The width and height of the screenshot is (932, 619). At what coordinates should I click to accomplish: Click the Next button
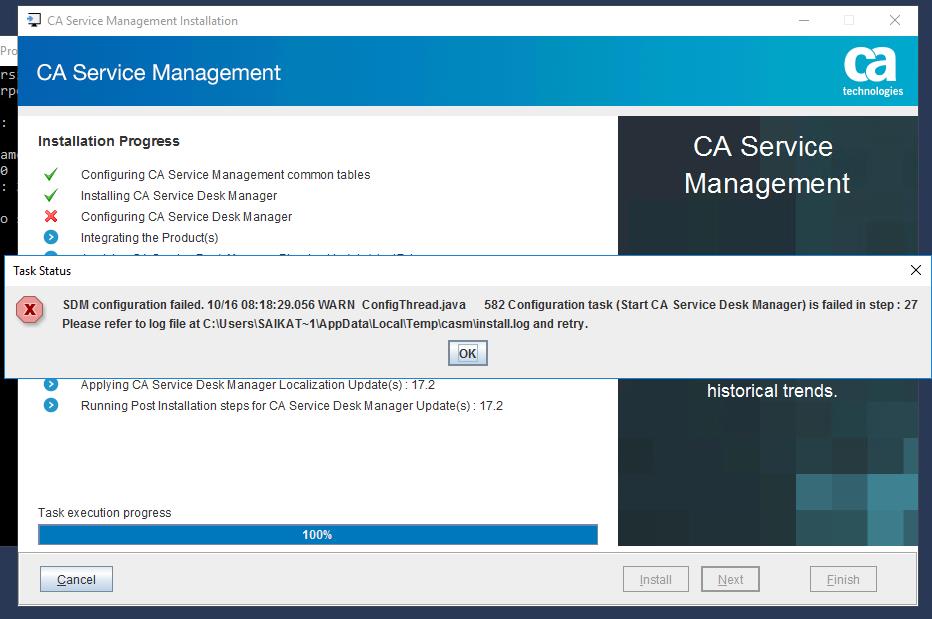click(730, 578)
